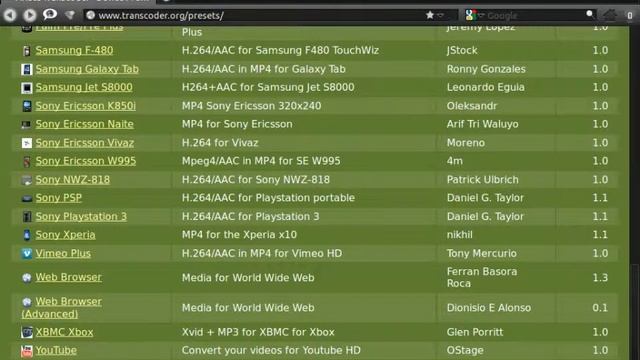This screenshot has width=640, height=360.
Task: Select author name 'Arif Tri Waluyo'
Action: coord(482,124)
